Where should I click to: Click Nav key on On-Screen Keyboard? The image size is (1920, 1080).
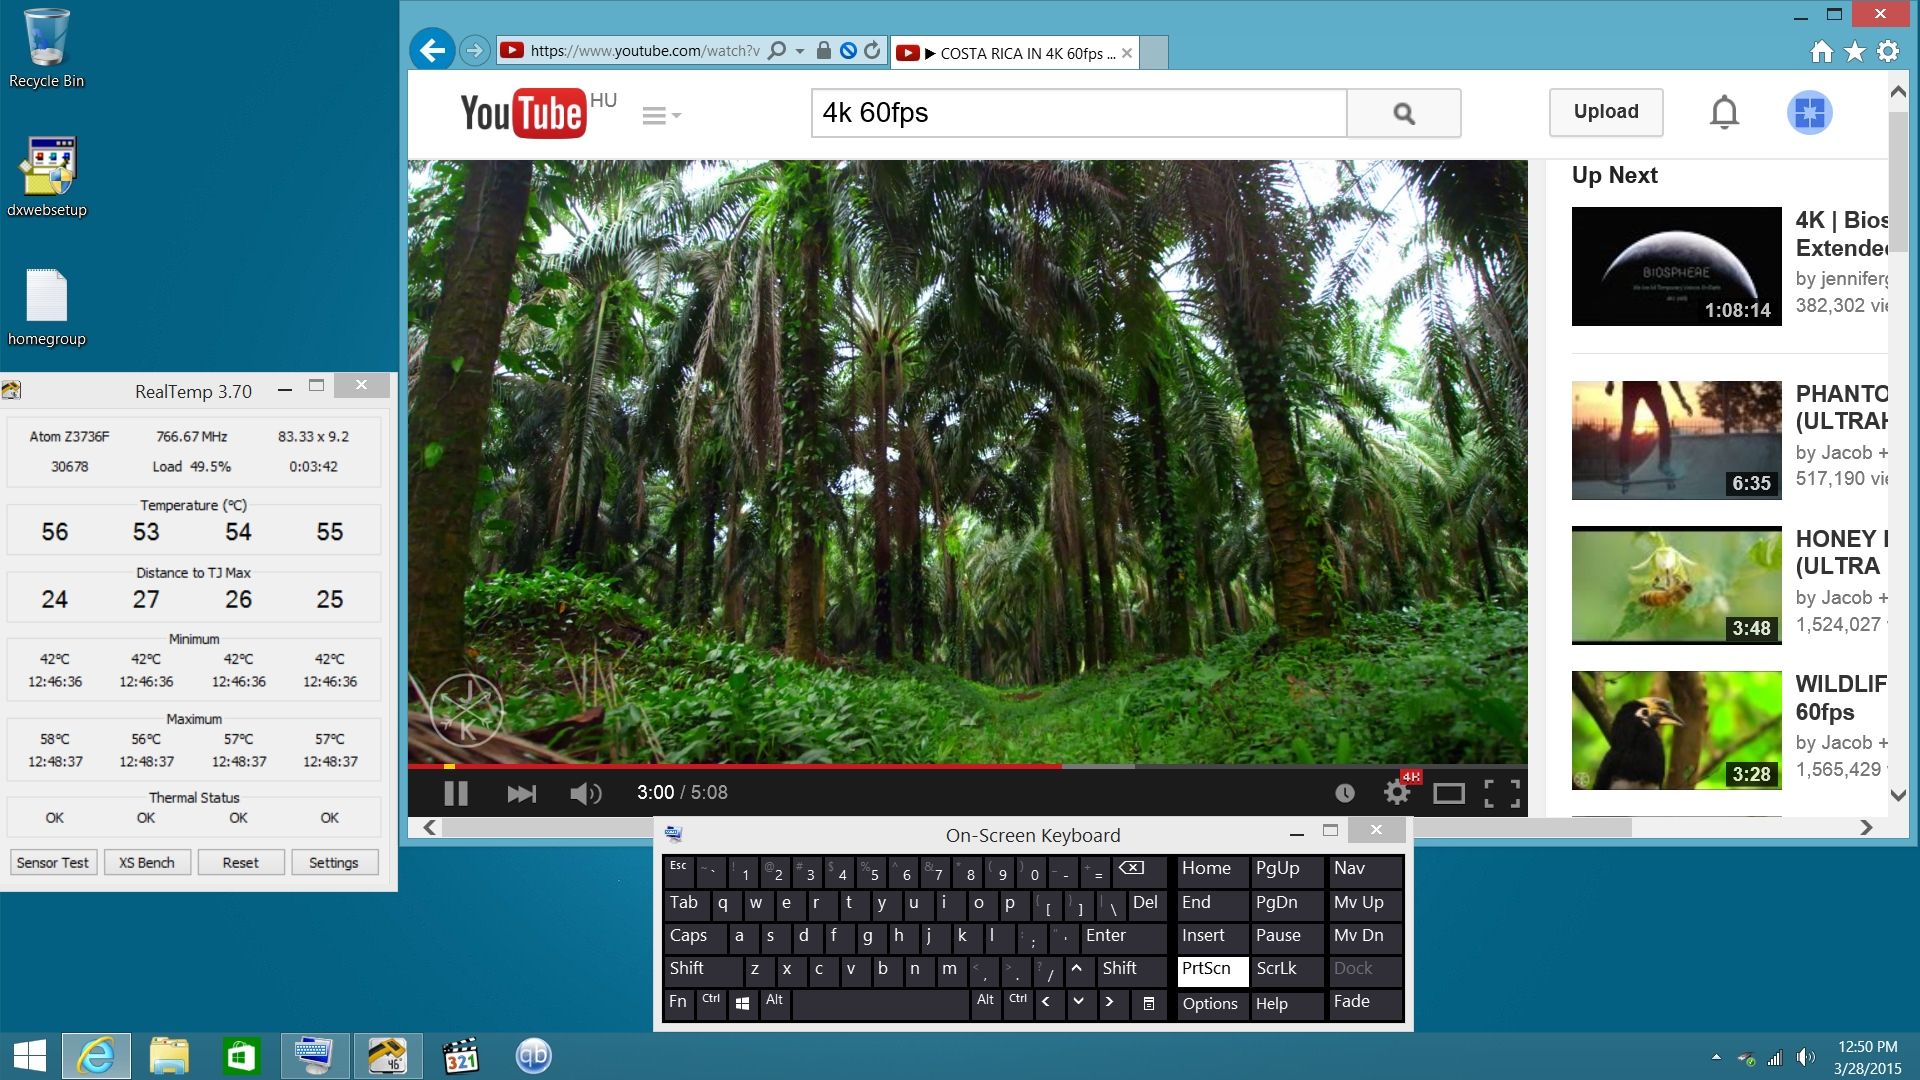1366,870
